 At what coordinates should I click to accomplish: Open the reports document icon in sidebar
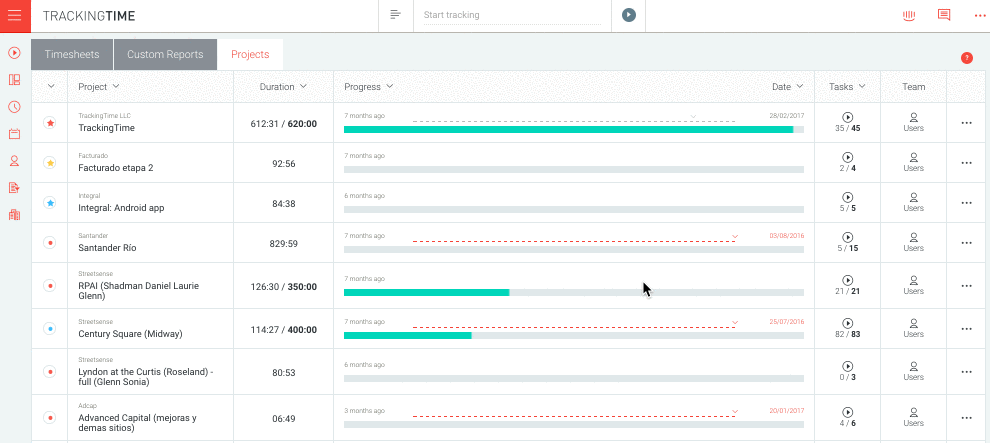coord(14,187)
